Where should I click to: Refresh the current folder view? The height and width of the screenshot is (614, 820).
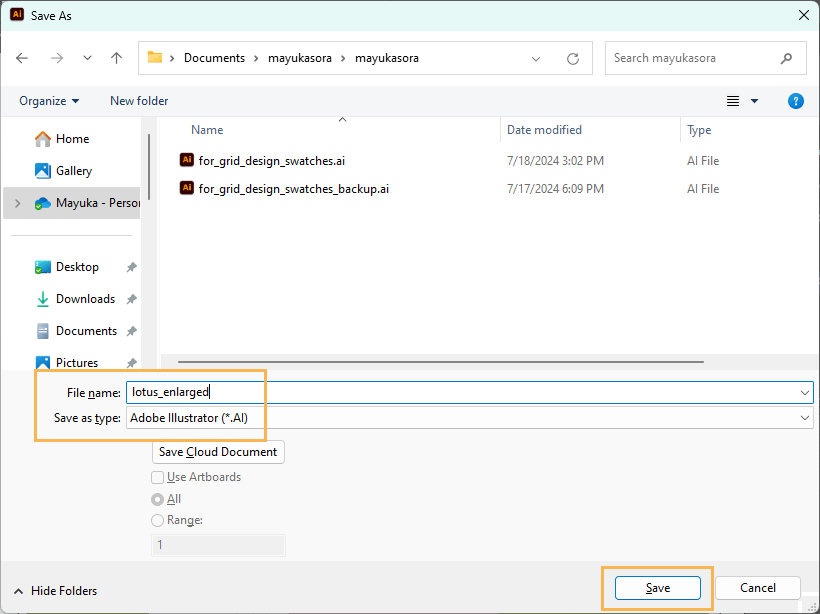point(573,58)
